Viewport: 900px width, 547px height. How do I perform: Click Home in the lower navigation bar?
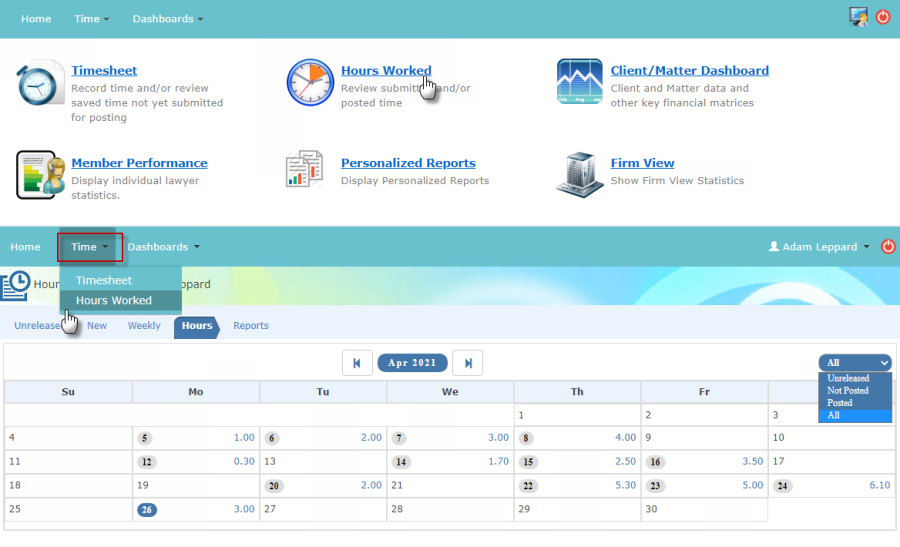[x=25, y=247]
